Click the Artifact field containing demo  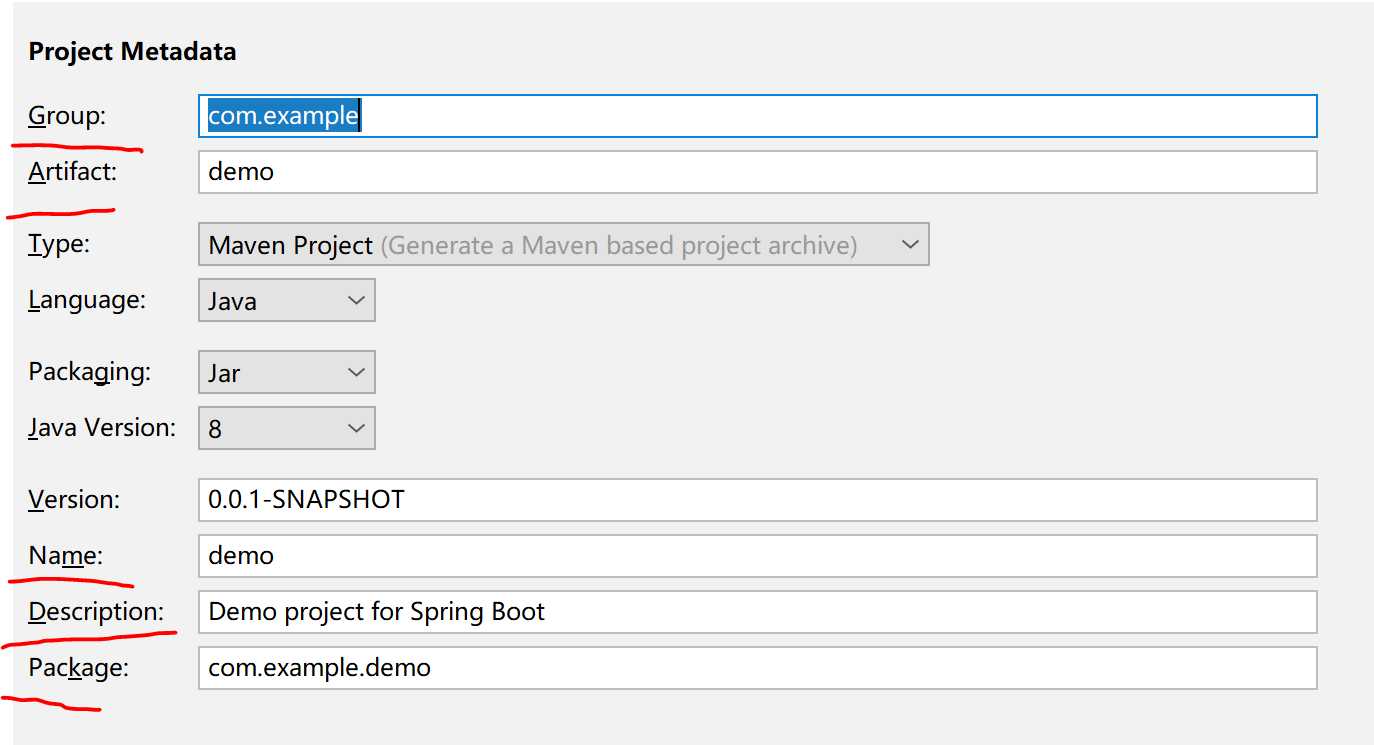(758, 172)
